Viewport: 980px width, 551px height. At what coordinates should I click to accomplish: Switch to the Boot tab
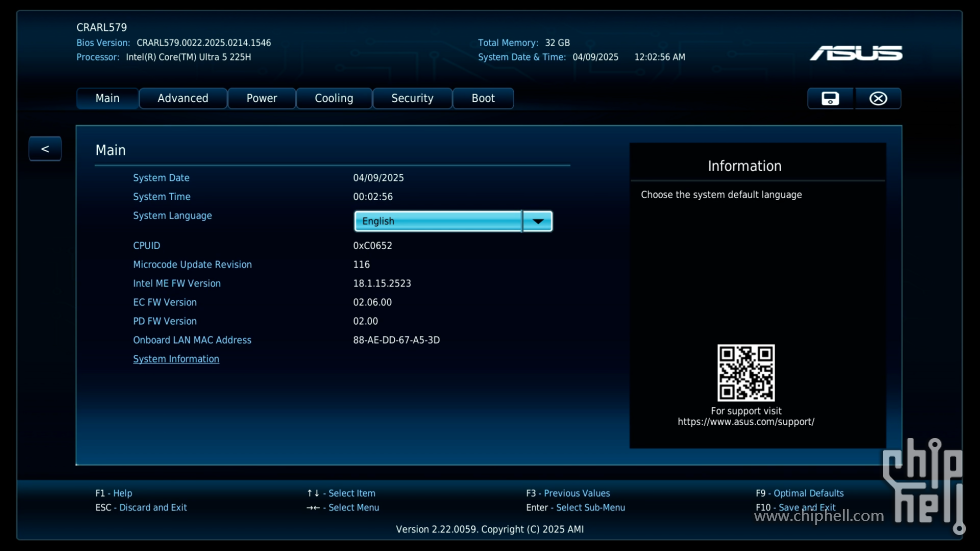pyautogui.click(x=483, y=99)
